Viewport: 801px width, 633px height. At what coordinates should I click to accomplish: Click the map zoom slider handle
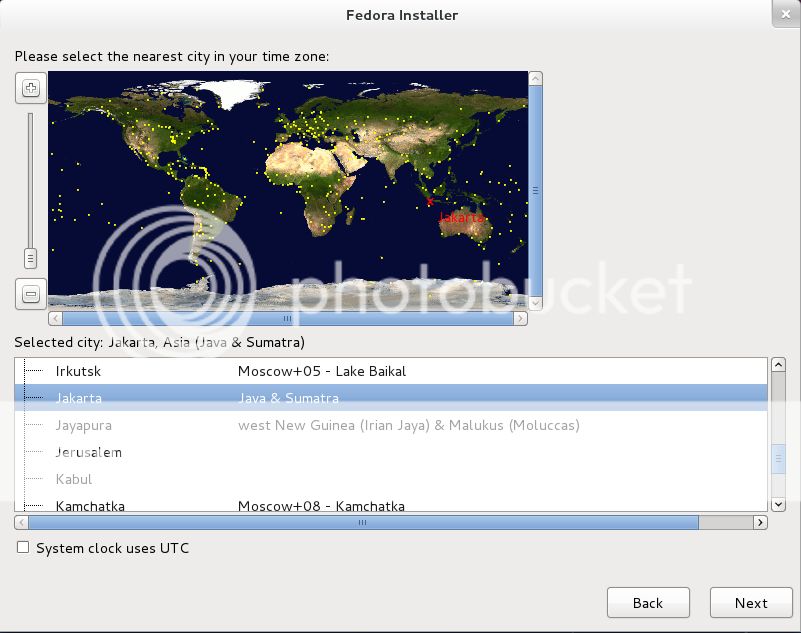(30, 259)
